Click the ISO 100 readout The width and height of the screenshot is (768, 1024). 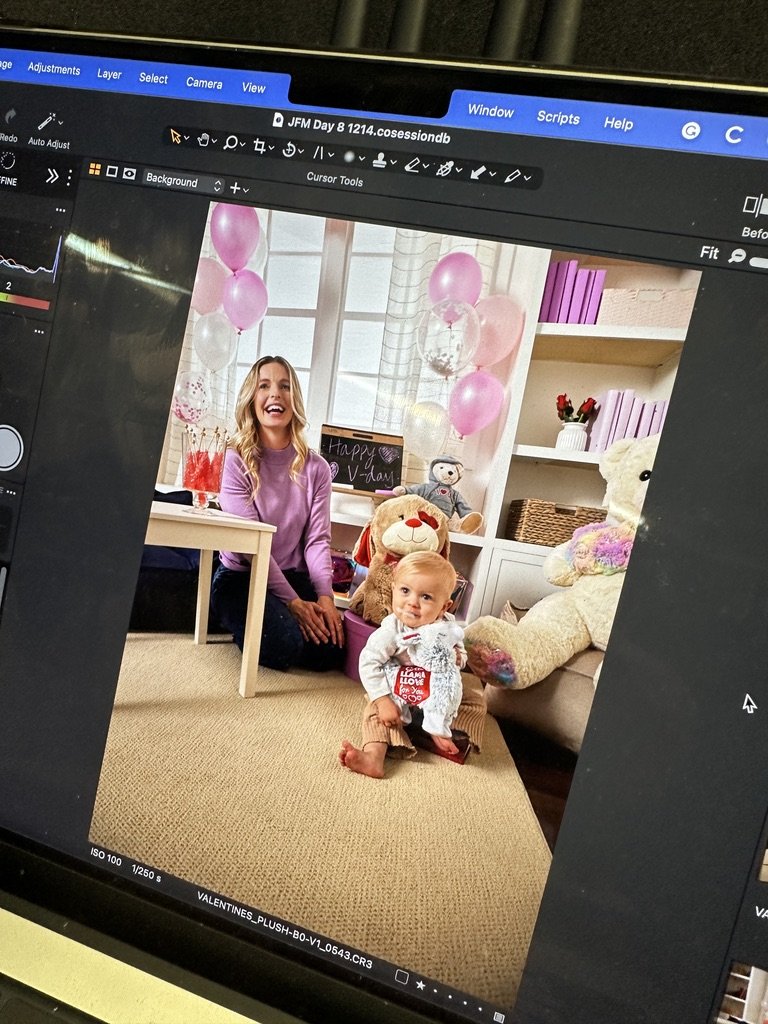tap(106, 856)
